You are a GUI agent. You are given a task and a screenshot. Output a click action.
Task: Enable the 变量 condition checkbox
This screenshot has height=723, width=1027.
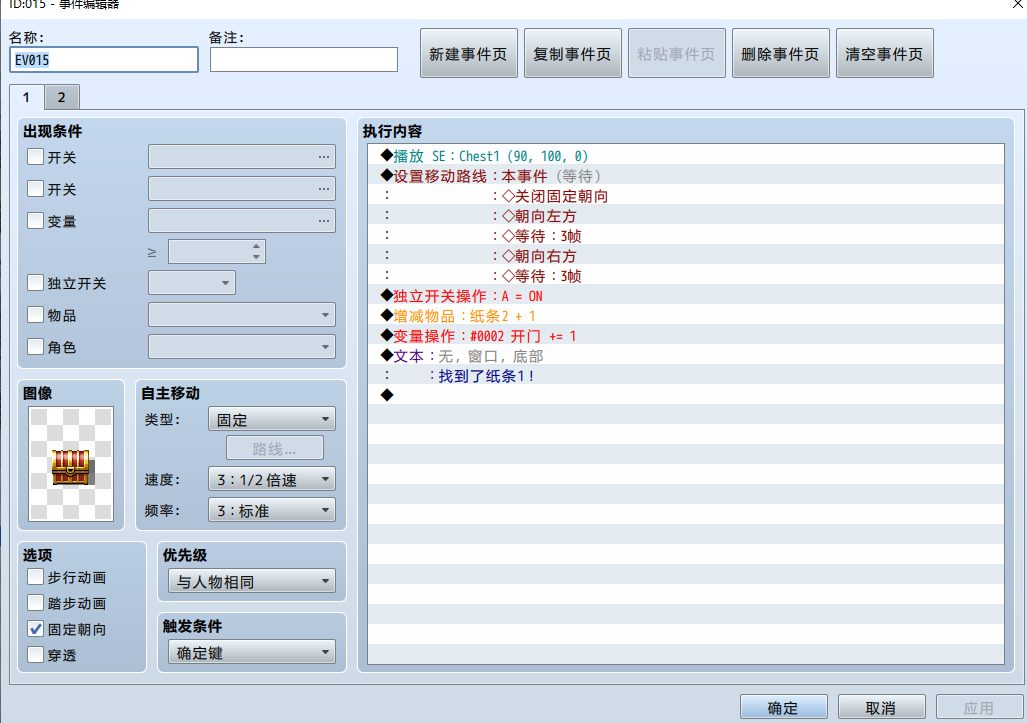coord(35,221)
